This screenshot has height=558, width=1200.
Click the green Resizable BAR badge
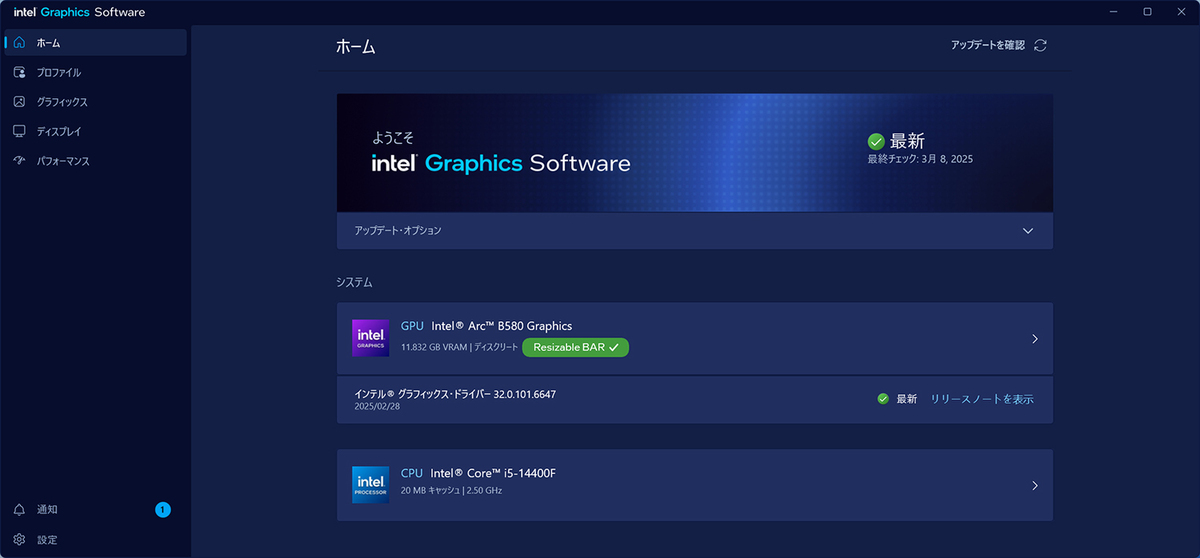575,347
